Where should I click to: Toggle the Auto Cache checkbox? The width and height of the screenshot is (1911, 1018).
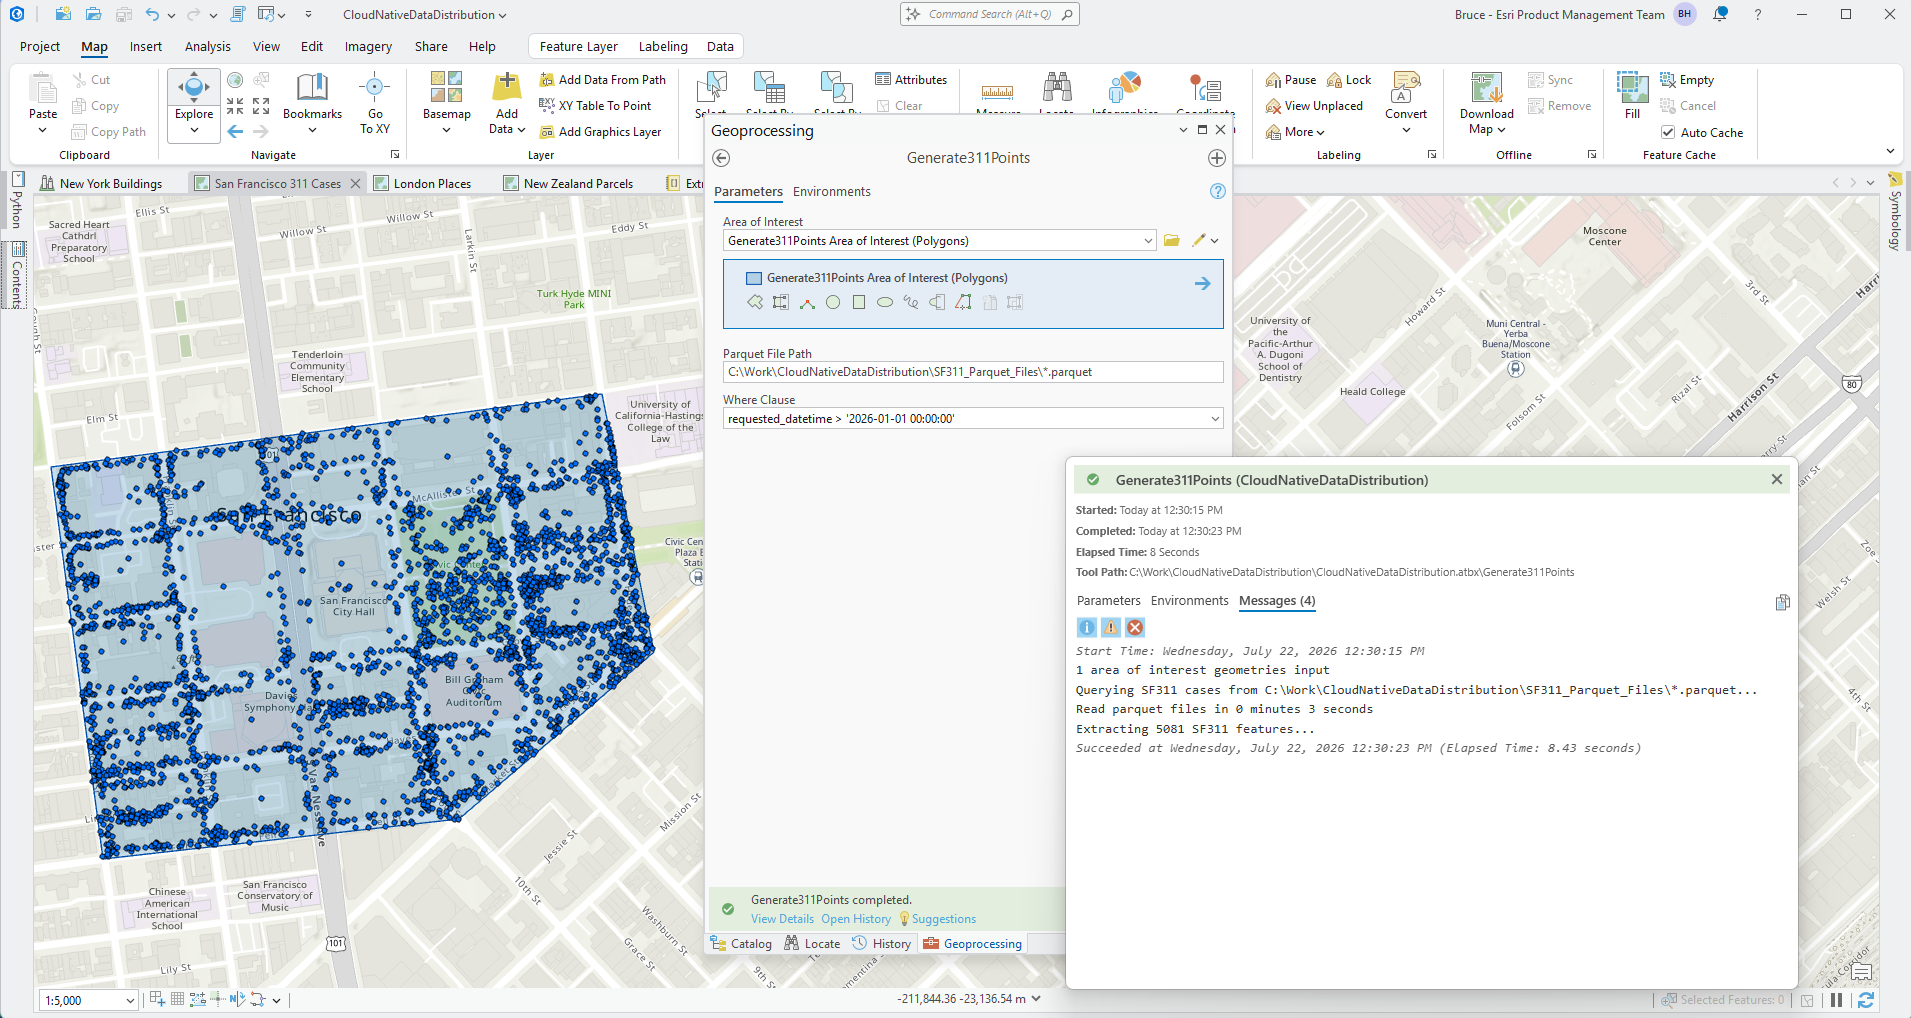tap(1668, 132)
